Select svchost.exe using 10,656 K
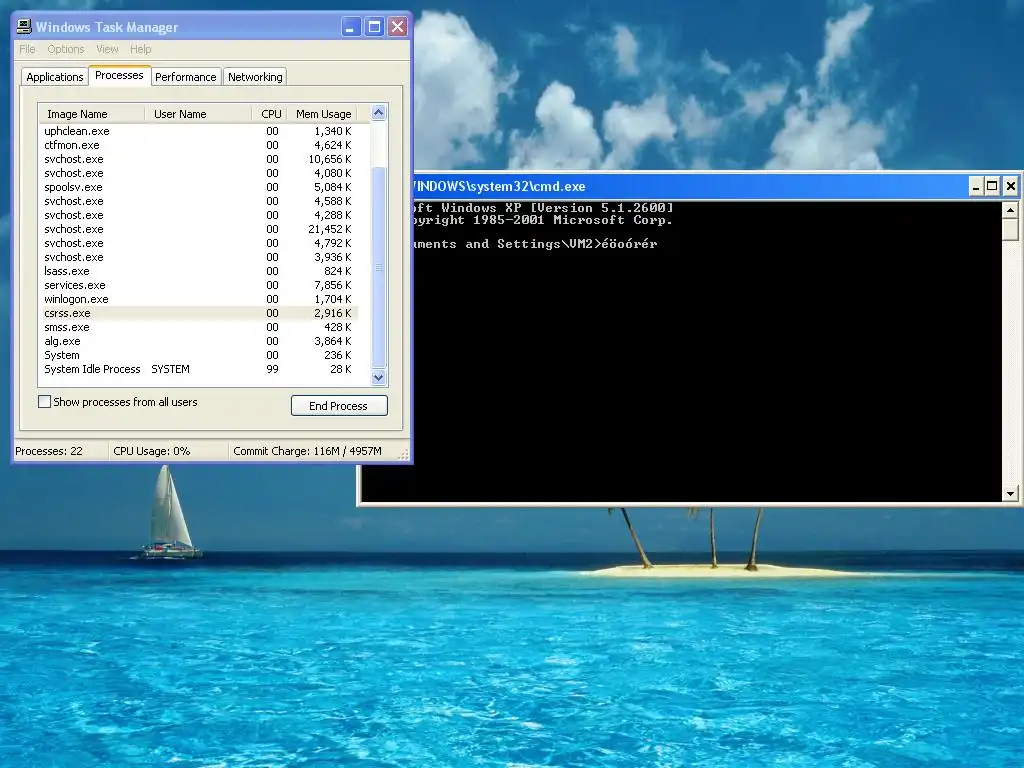Image resolution: width=1024 pixels, height=768 pixels. click(199, 159)
